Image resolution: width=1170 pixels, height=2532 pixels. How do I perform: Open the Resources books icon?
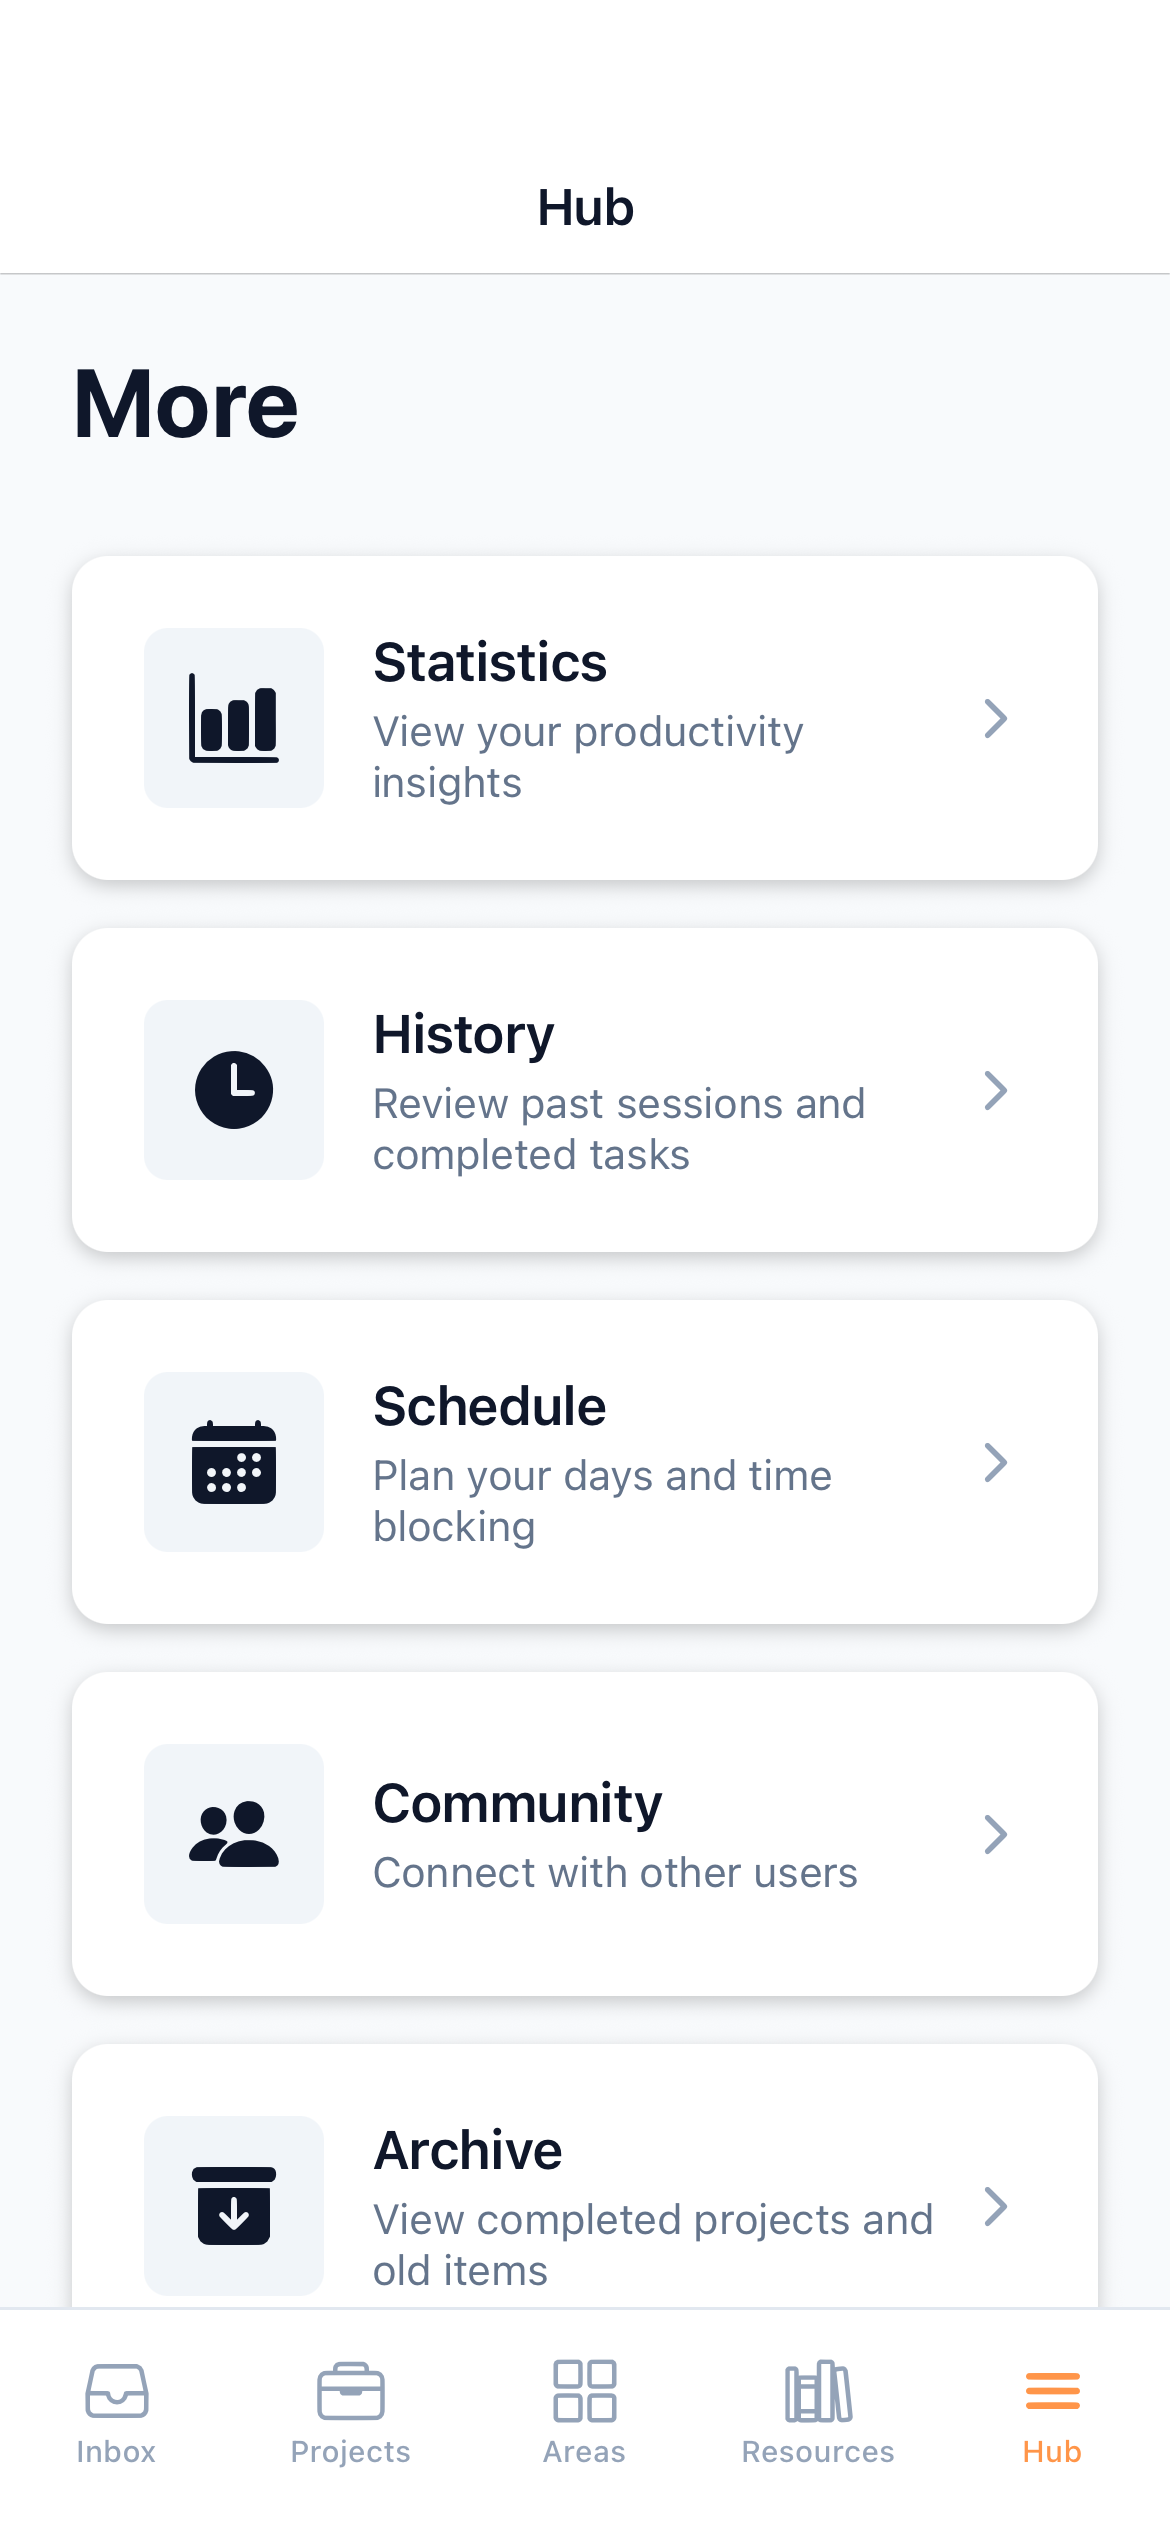(x=818, y=2392)
